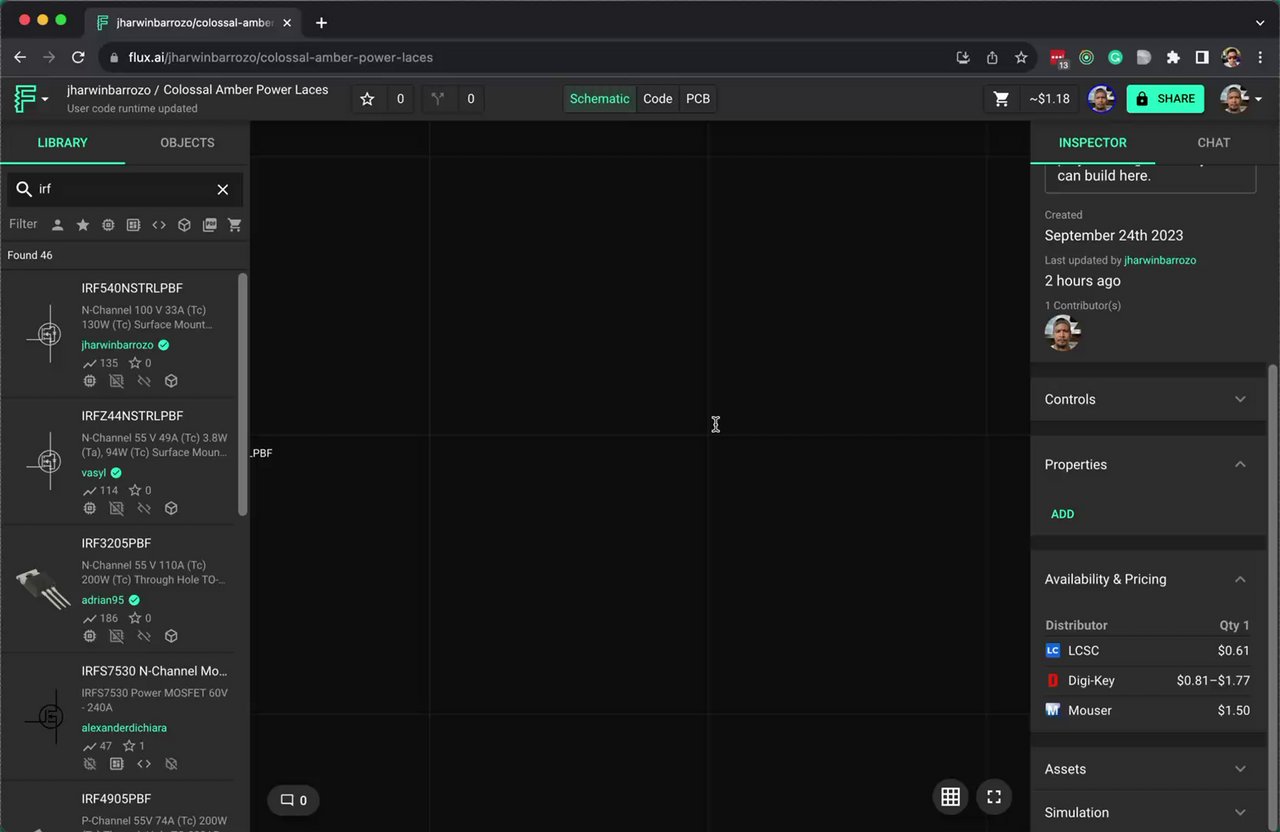Toggle the code brackets filter
Image resolution: width=1280 pixels, height=832 pixels.
(159, 225)
